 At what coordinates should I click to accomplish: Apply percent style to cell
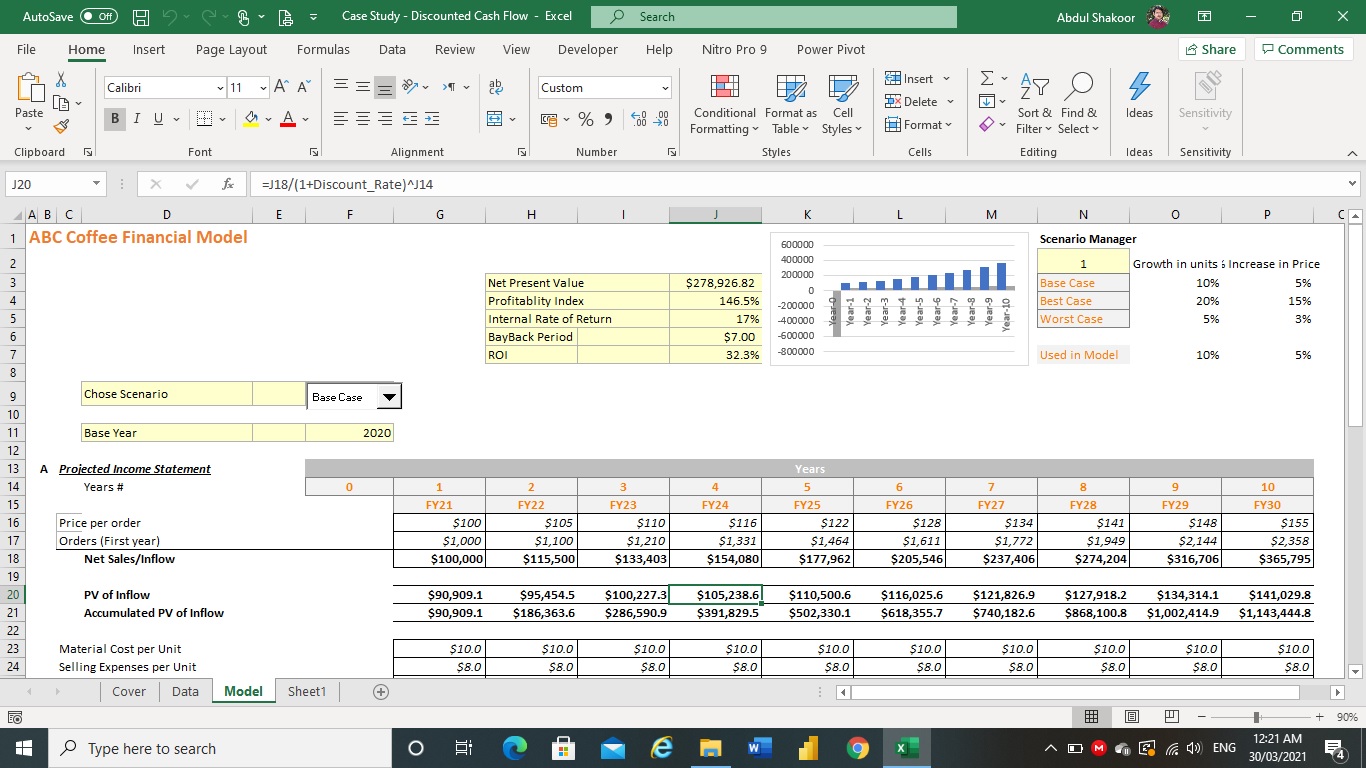pos(586,120)
